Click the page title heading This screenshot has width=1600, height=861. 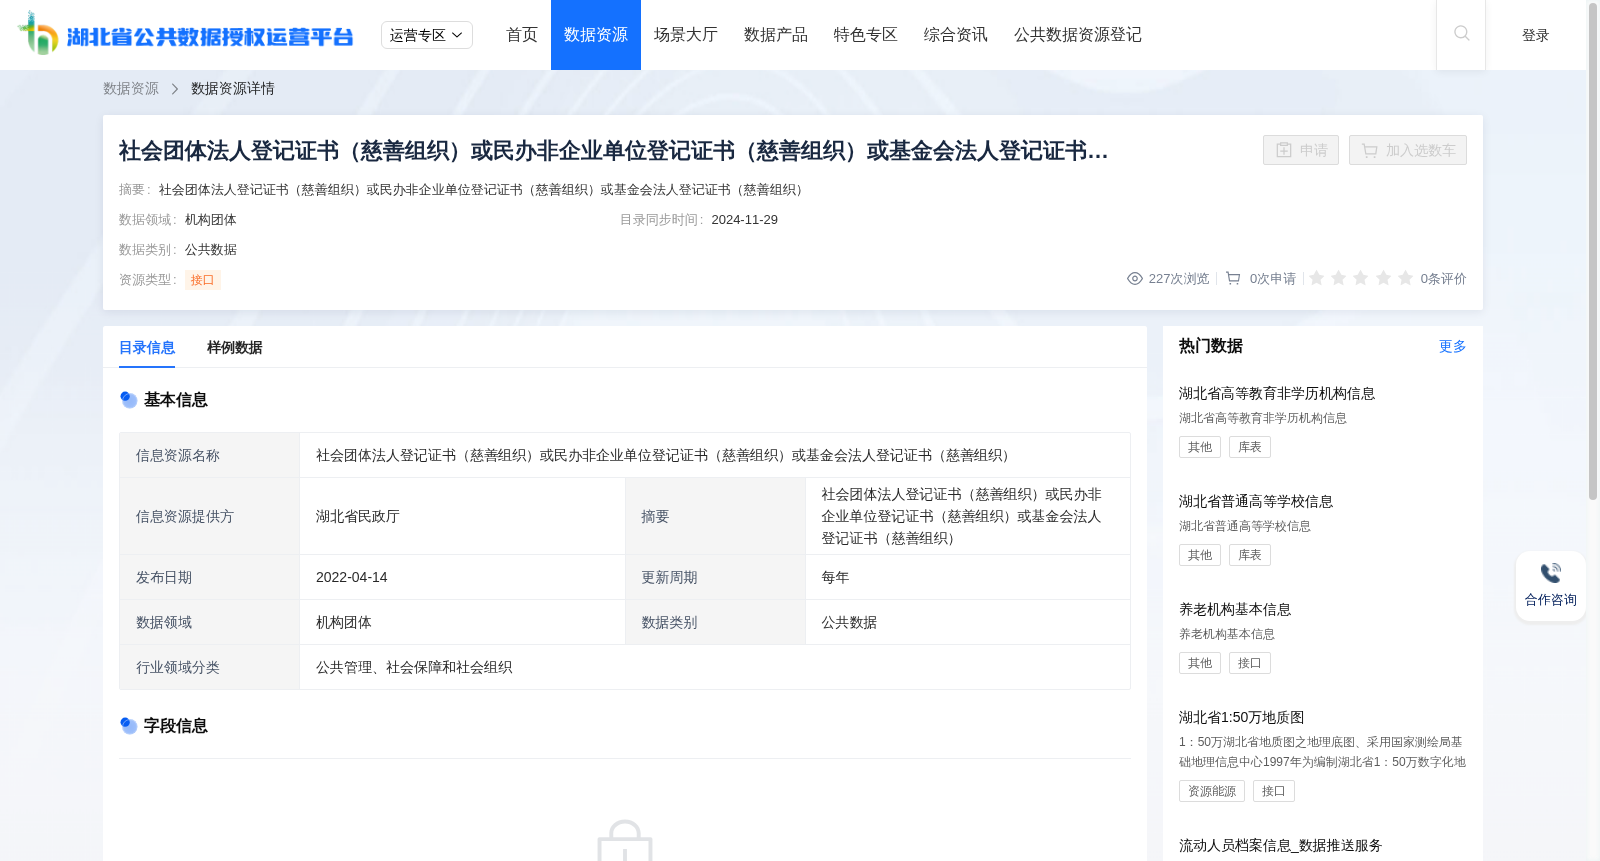[613, 151]
